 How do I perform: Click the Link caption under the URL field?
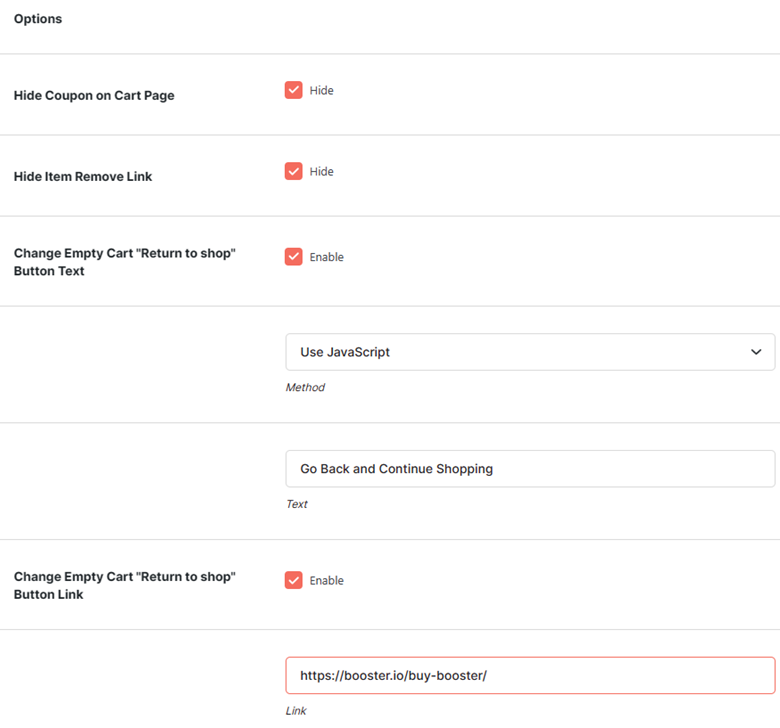(x=296, y=711)
